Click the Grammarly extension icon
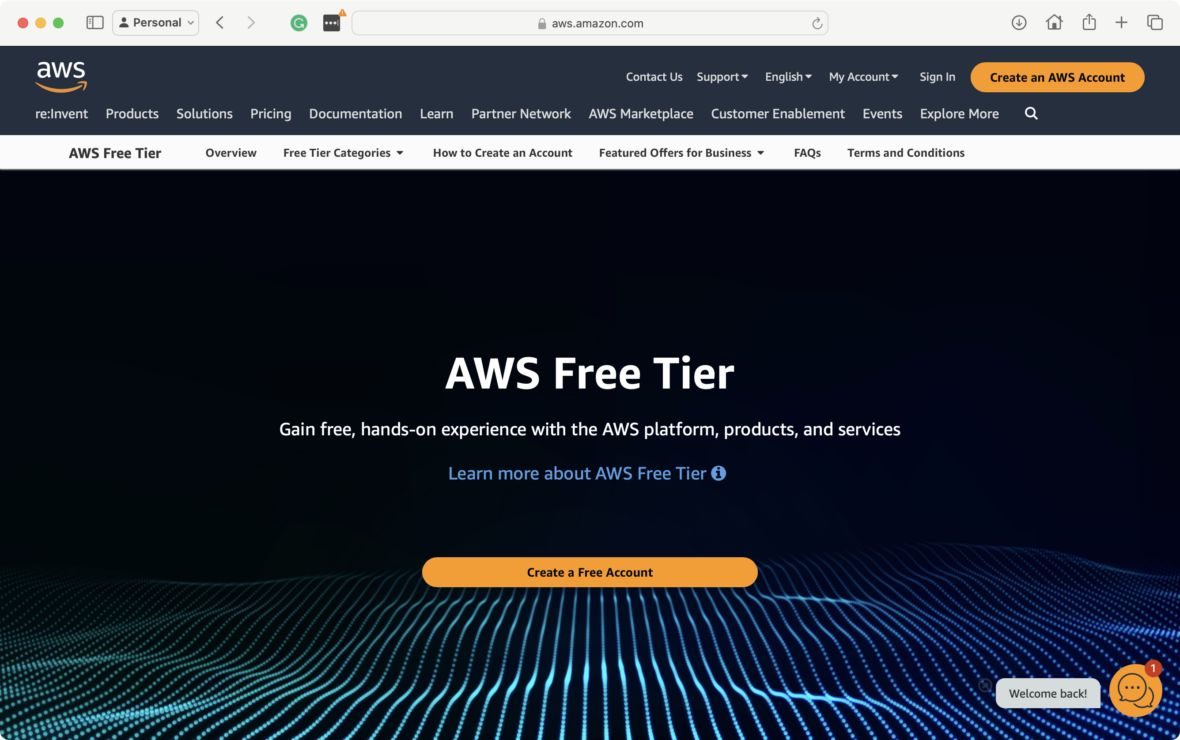The height and width of the screenshot is (740, 1180). tap(299, 23)
